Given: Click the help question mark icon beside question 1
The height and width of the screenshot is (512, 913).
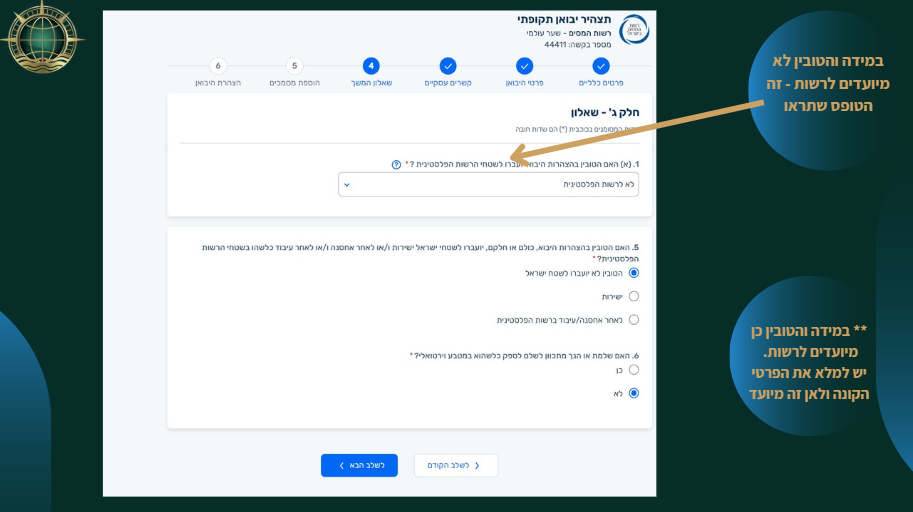Looking at the screenshot, I should 396,165.
